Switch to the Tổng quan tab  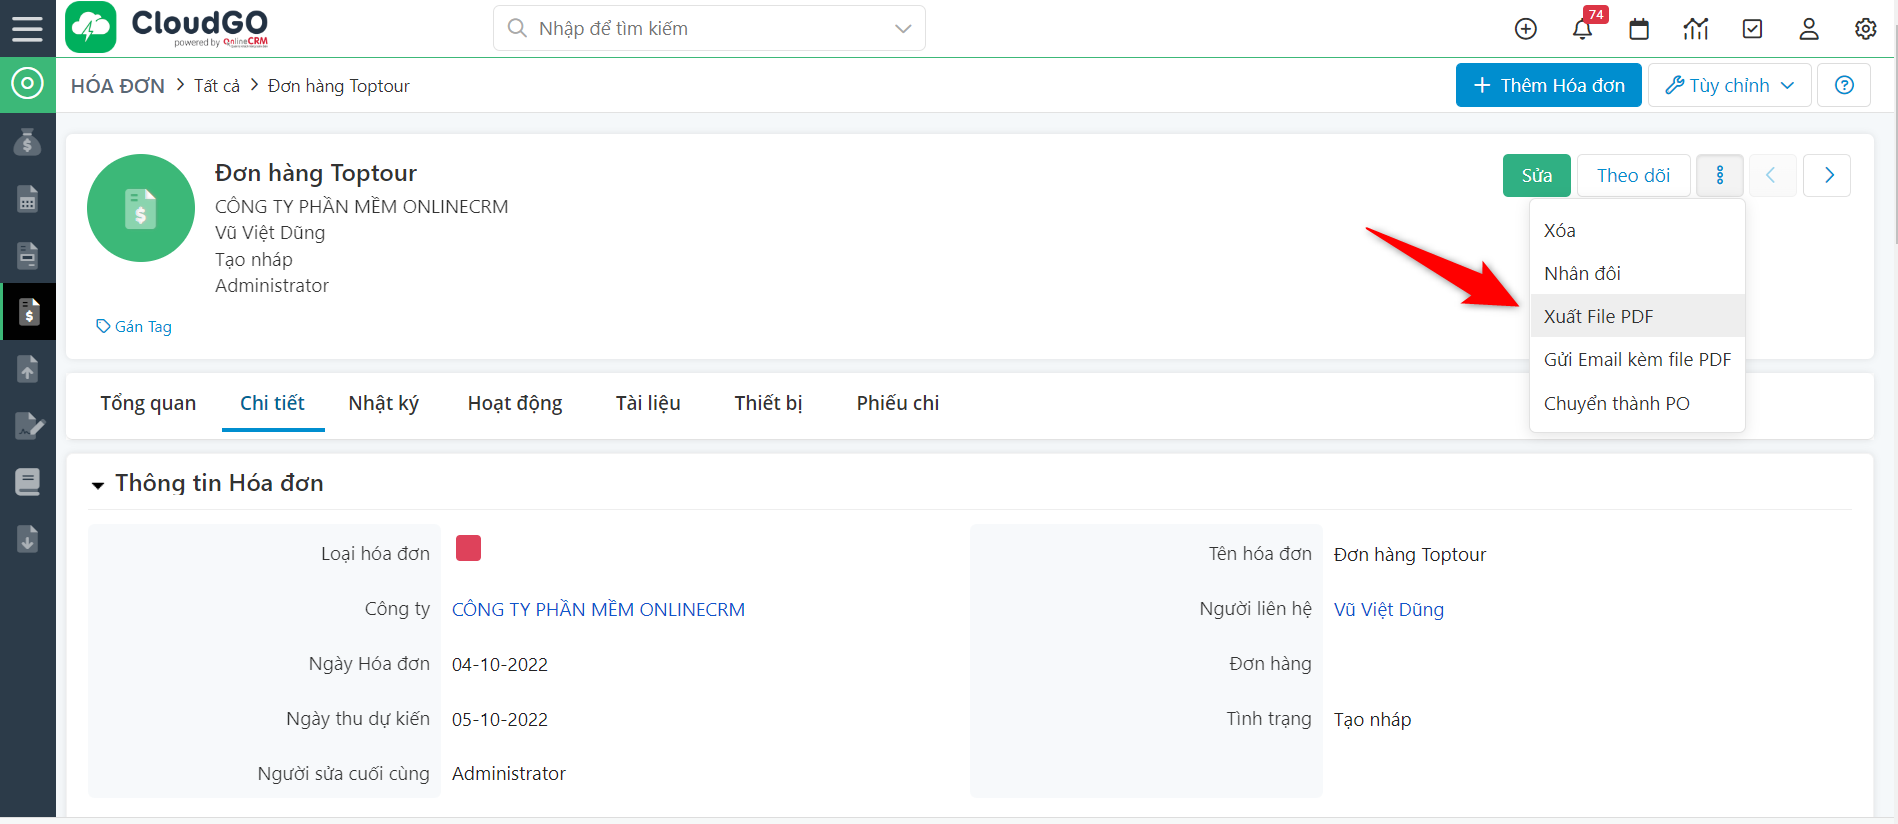(148, 403)
